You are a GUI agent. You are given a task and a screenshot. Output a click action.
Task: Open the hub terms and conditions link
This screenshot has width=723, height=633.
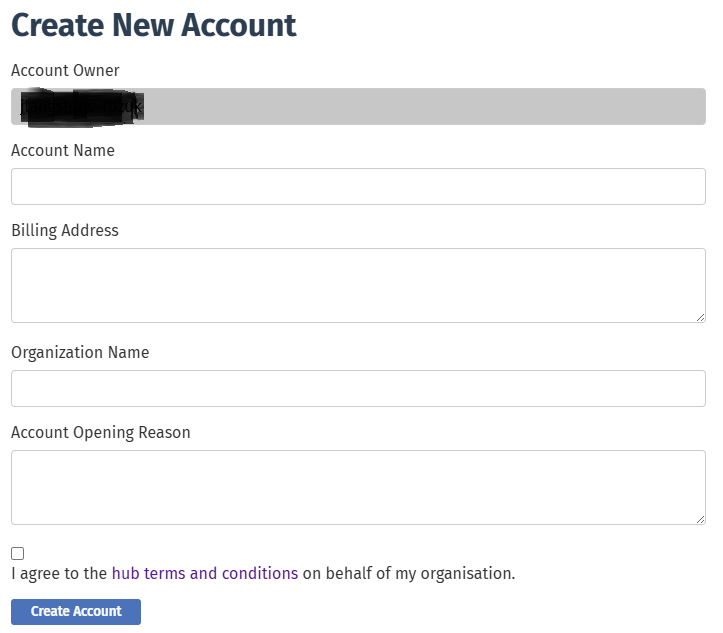tap(204, 574)
